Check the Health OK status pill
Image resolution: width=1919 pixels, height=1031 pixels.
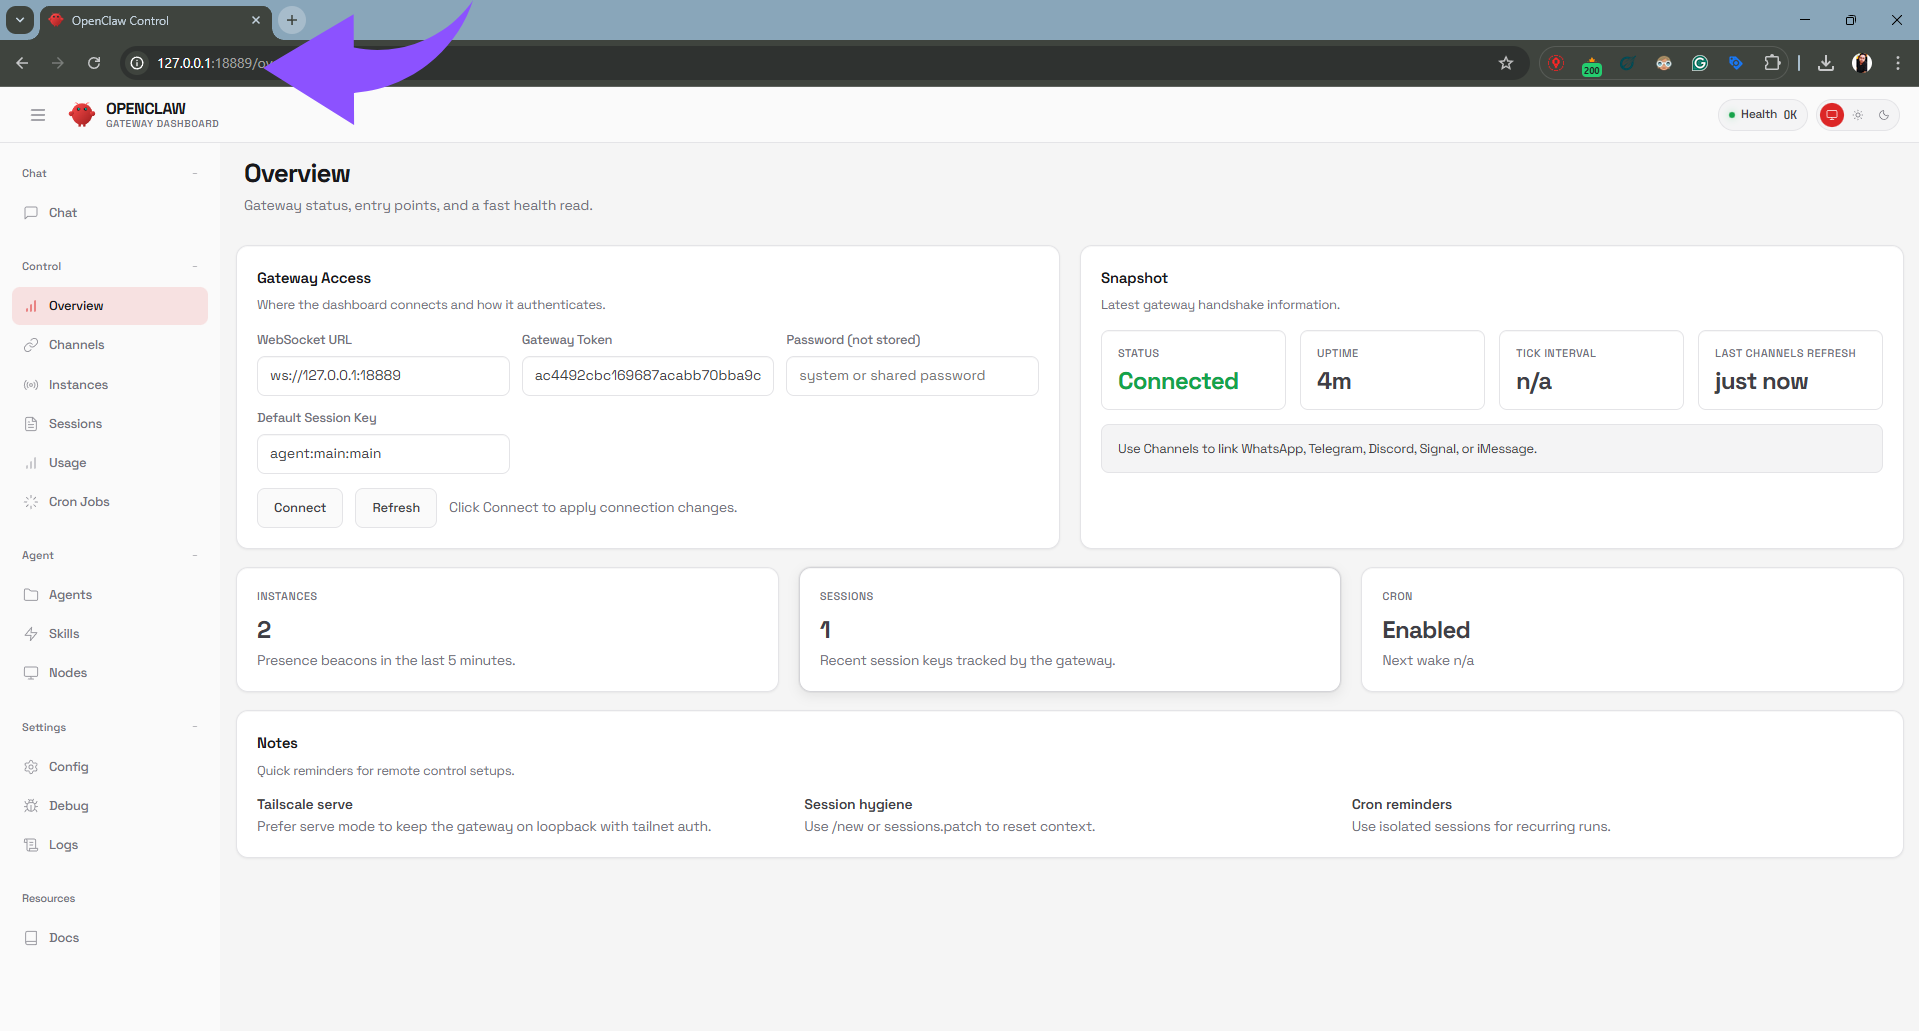tap(1762, 114)
